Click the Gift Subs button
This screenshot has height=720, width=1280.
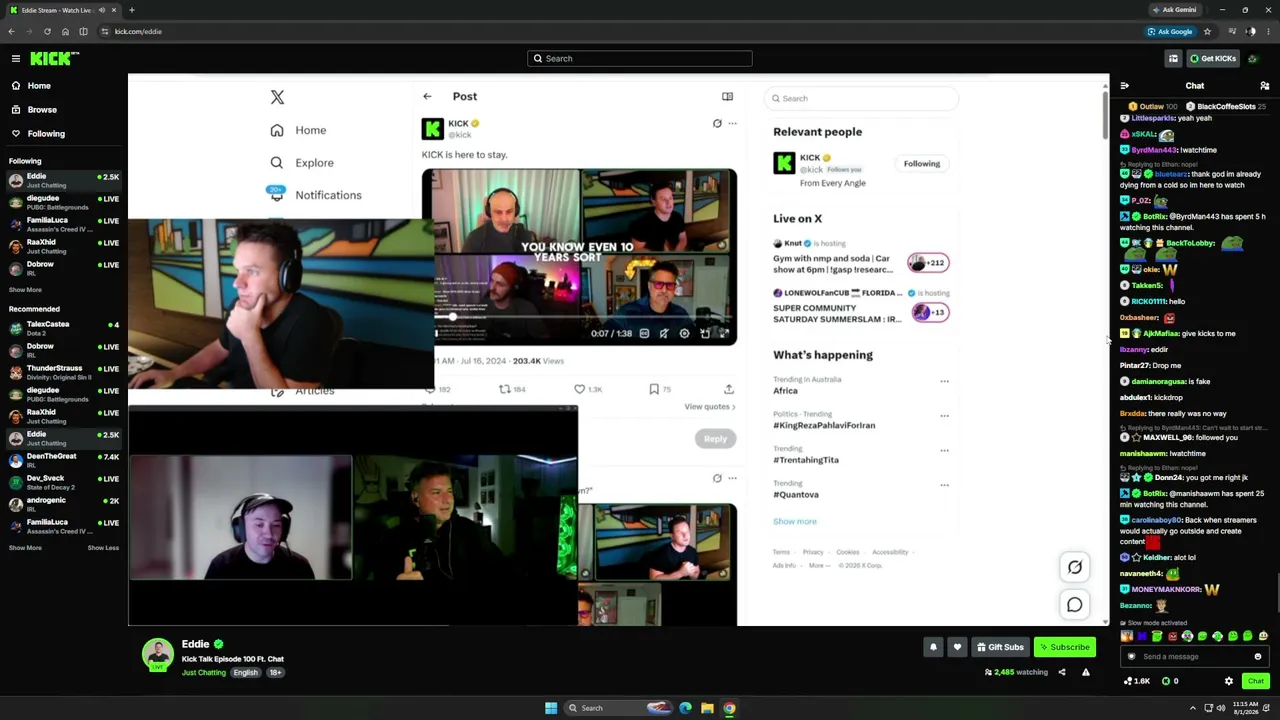[x=1000, y=647]
